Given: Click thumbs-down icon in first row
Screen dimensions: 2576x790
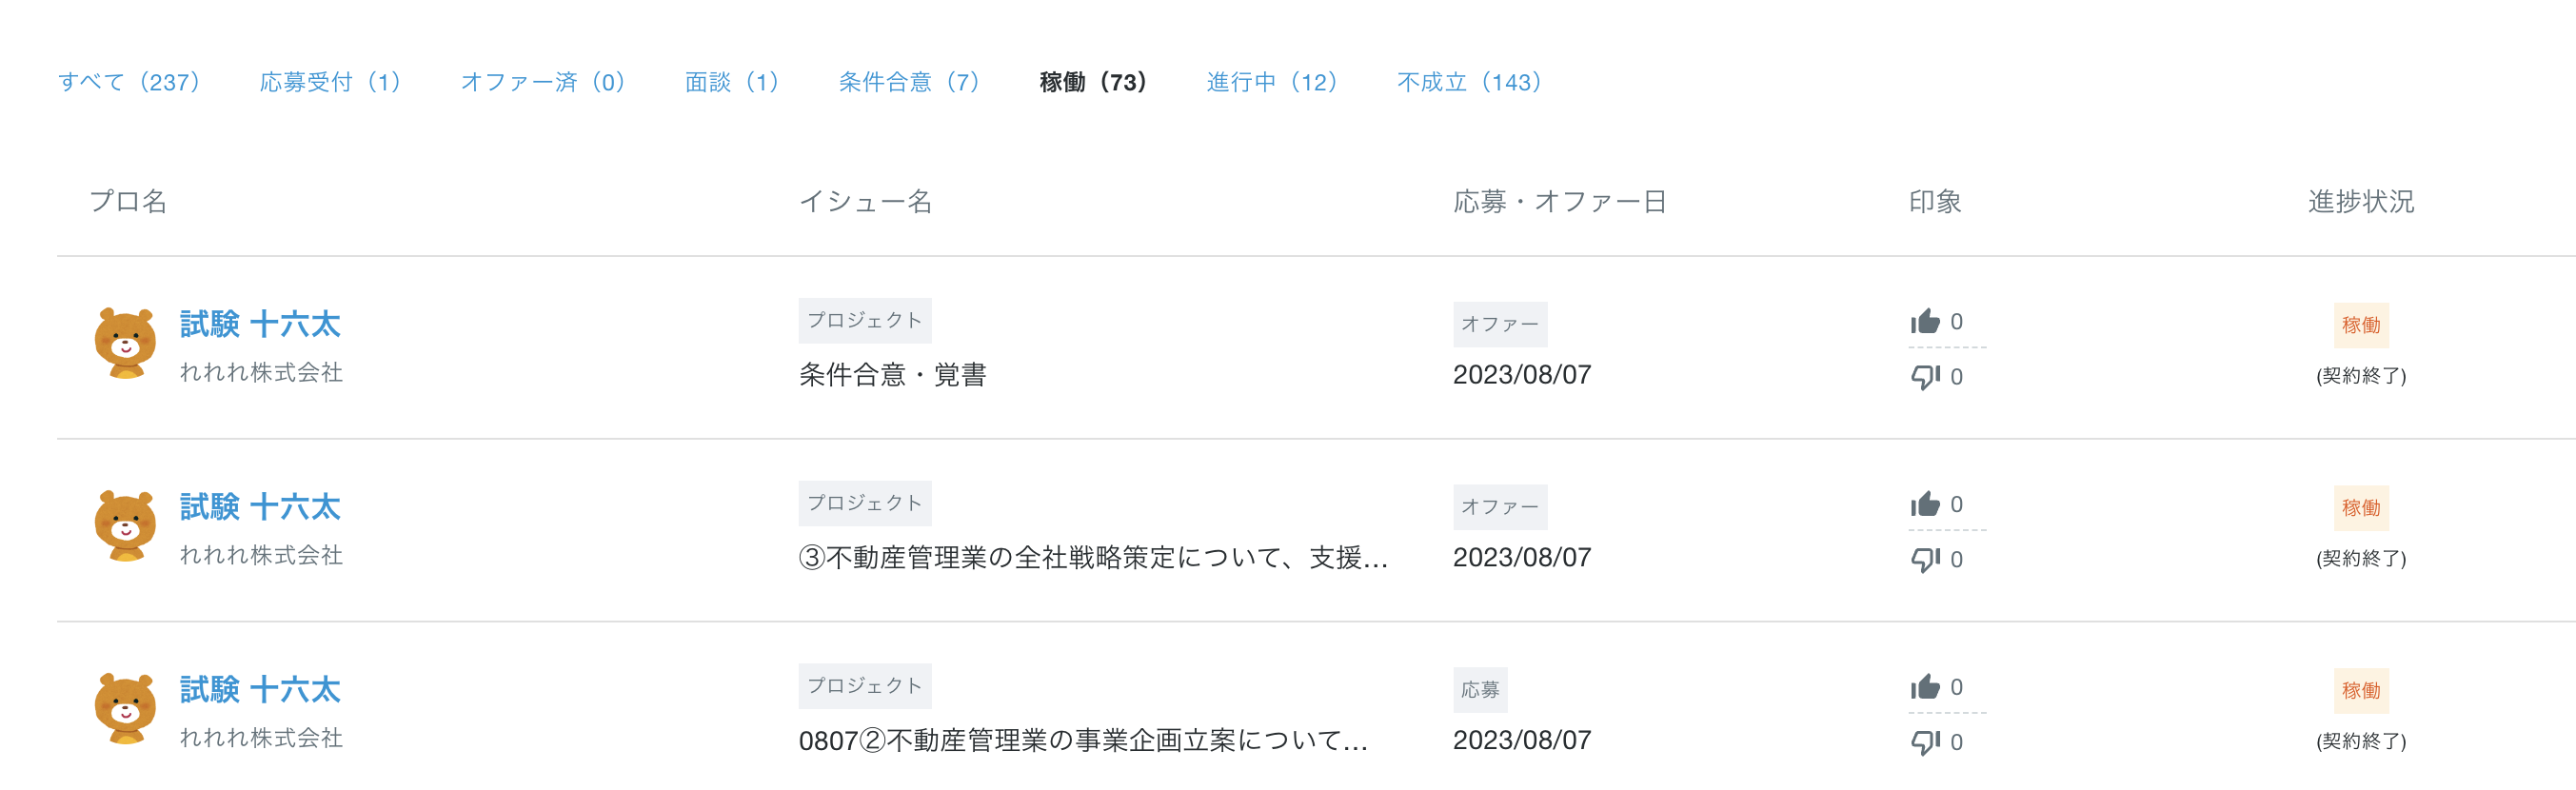Looking at the screenshot, I should tap(1924, 377).
